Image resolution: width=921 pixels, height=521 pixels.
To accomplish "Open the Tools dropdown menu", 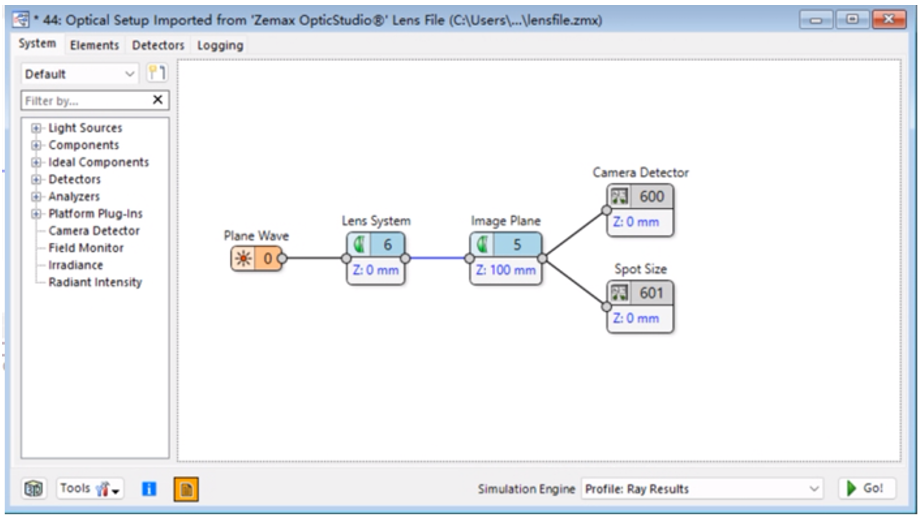I will (90, 489).
